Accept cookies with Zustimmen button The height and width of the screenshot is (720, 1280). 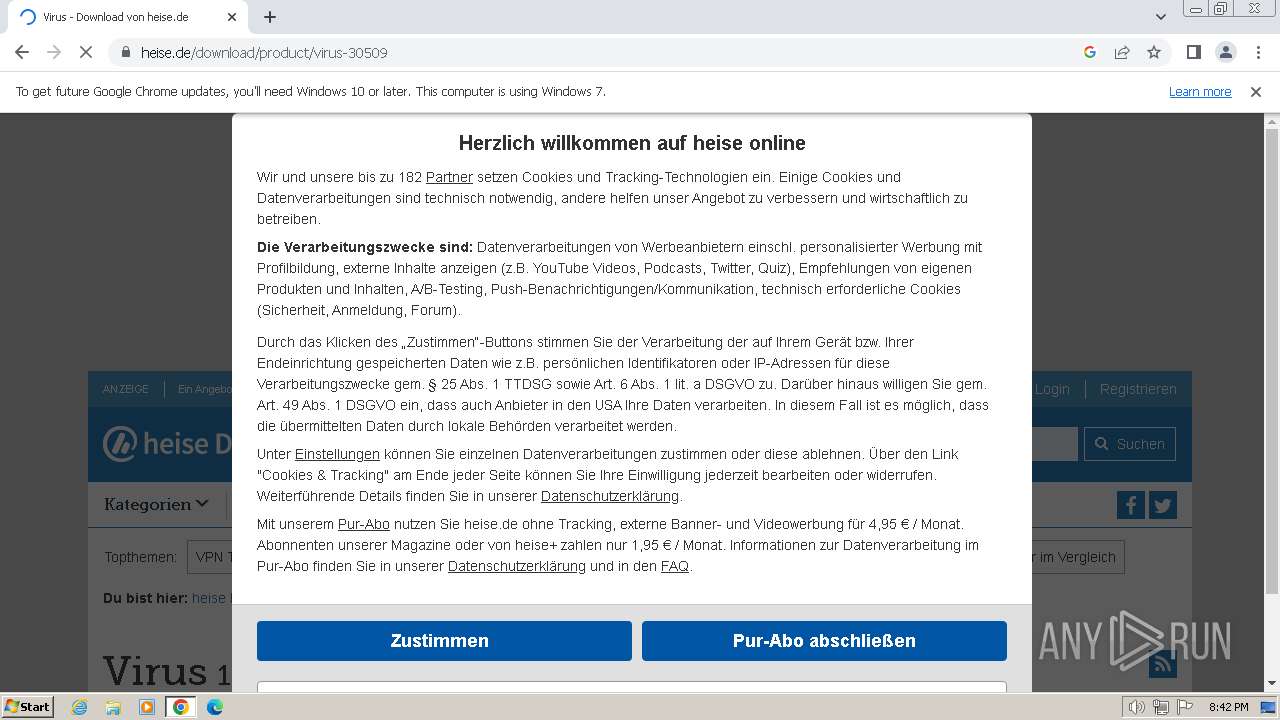click(x=444, y=641)
